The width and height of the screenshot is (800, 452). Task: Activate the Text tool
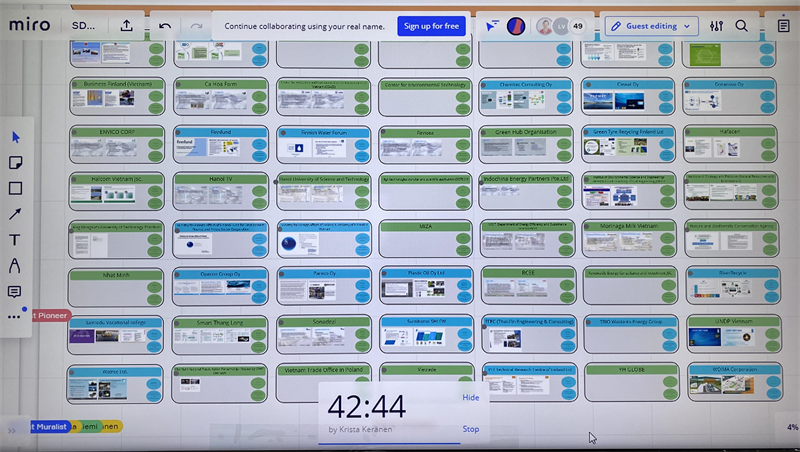click(x=15, y=240)
